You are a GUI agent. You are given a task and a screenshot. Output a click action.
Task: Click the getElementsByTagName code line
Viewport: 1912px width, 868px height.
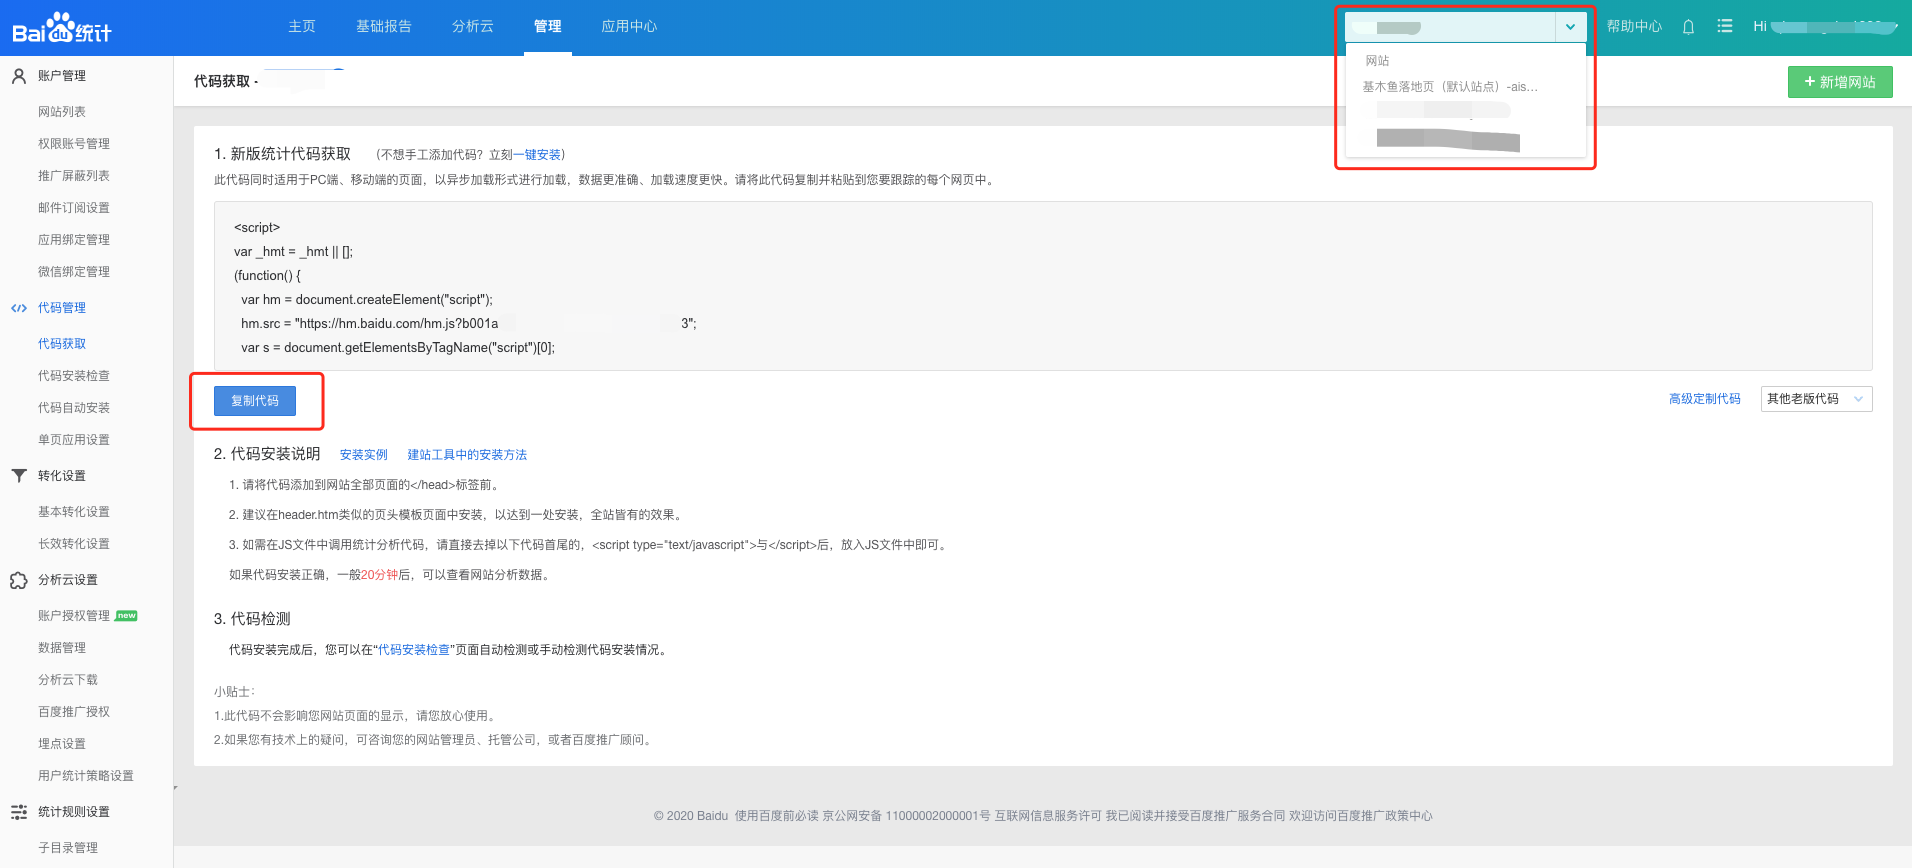tap(398, 348)
